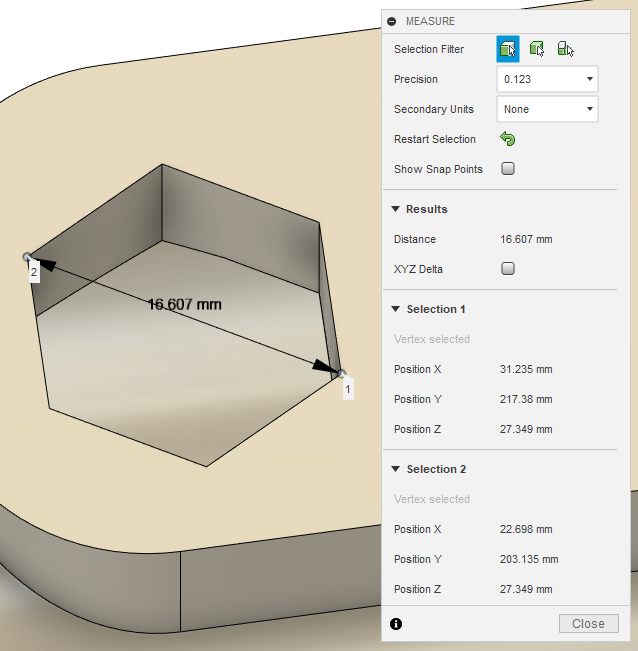Select Selection 1 Position Z value 27.349 mm
Image resolution: width=638 pixels, height=651 pixels.
[x=526, y=429]
